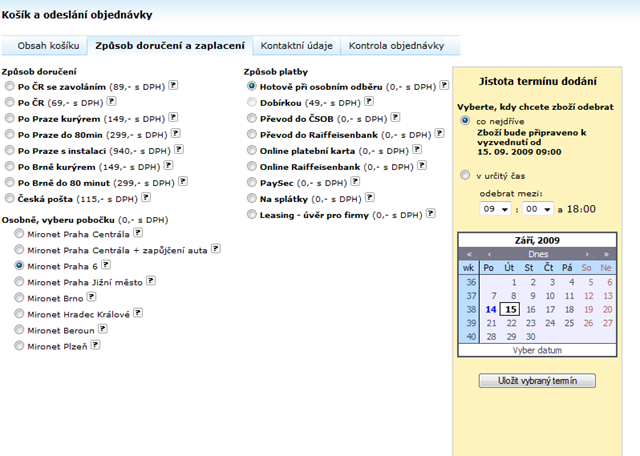Select date 22 in calendar
This screenshot has width=640, height=456.
point(511,323)
